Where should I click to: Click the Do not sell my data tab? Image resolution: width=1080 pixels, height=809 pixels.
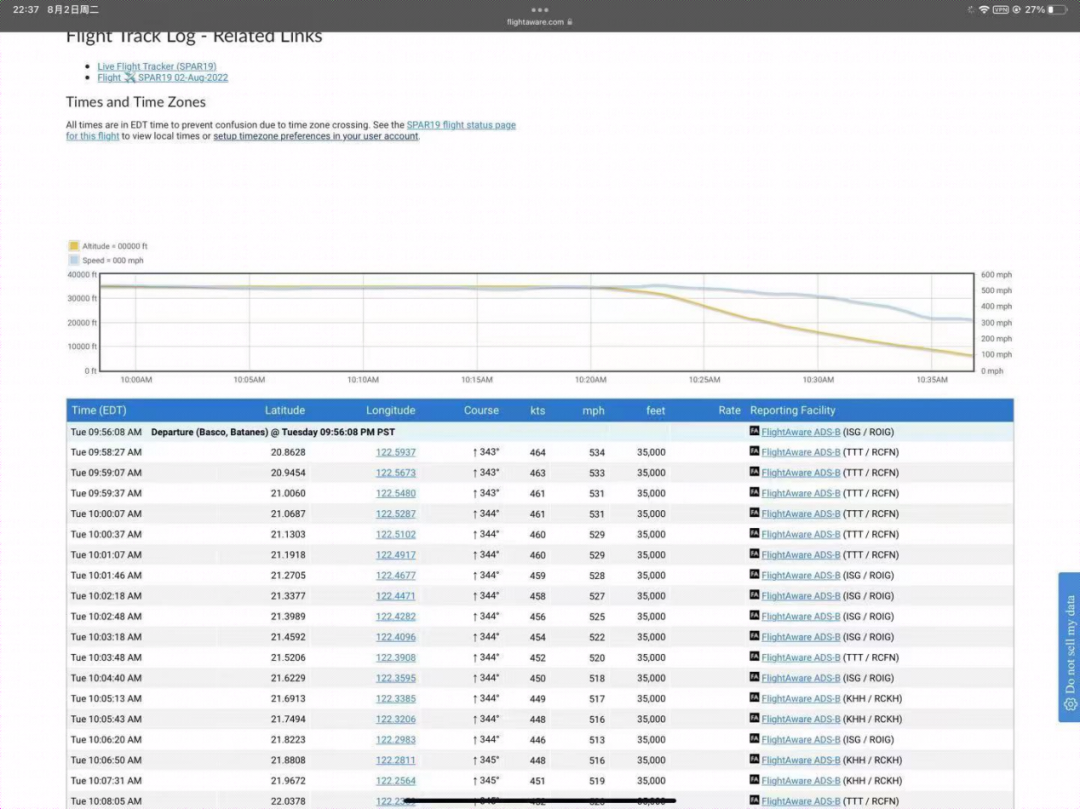tap(1070, 647)
